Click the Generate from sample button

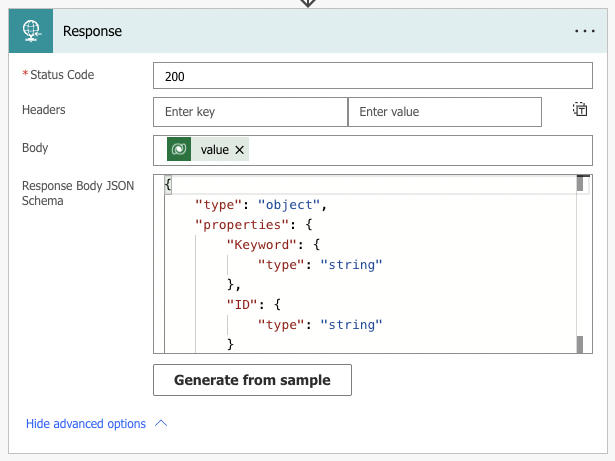(252, 380)
